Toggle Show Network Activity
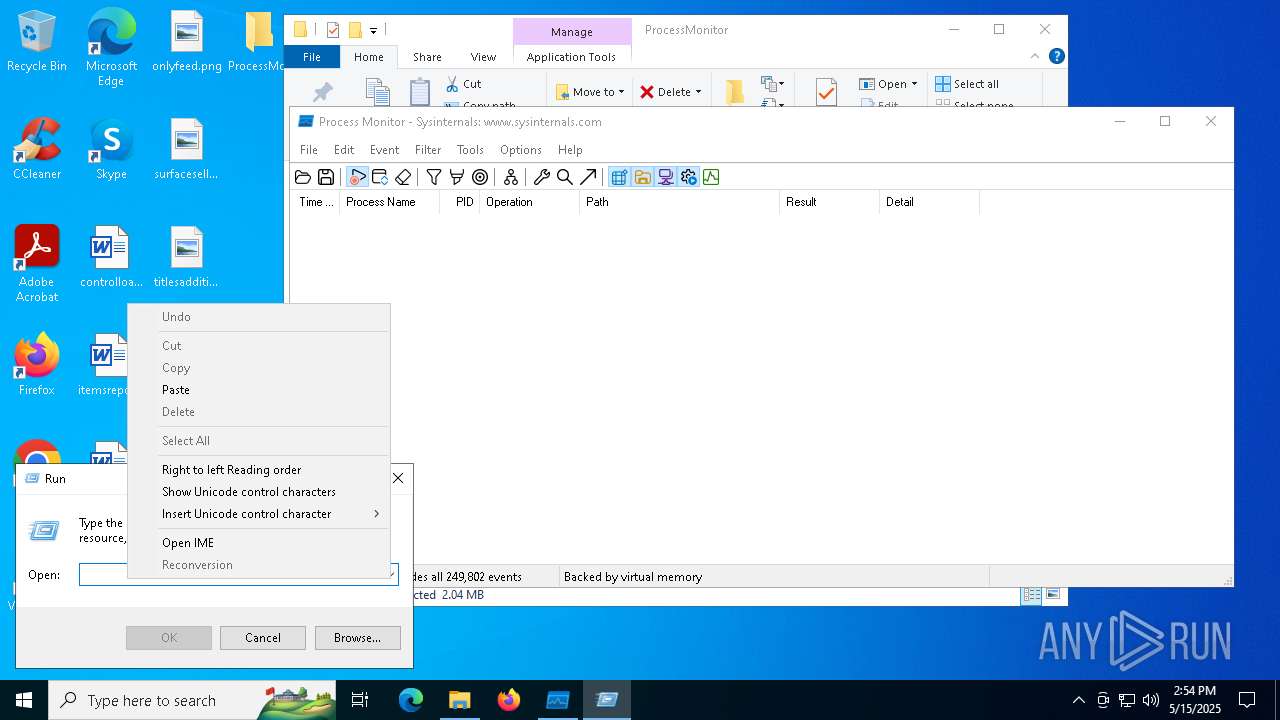1280x720 pixels. tap(665, 177)
